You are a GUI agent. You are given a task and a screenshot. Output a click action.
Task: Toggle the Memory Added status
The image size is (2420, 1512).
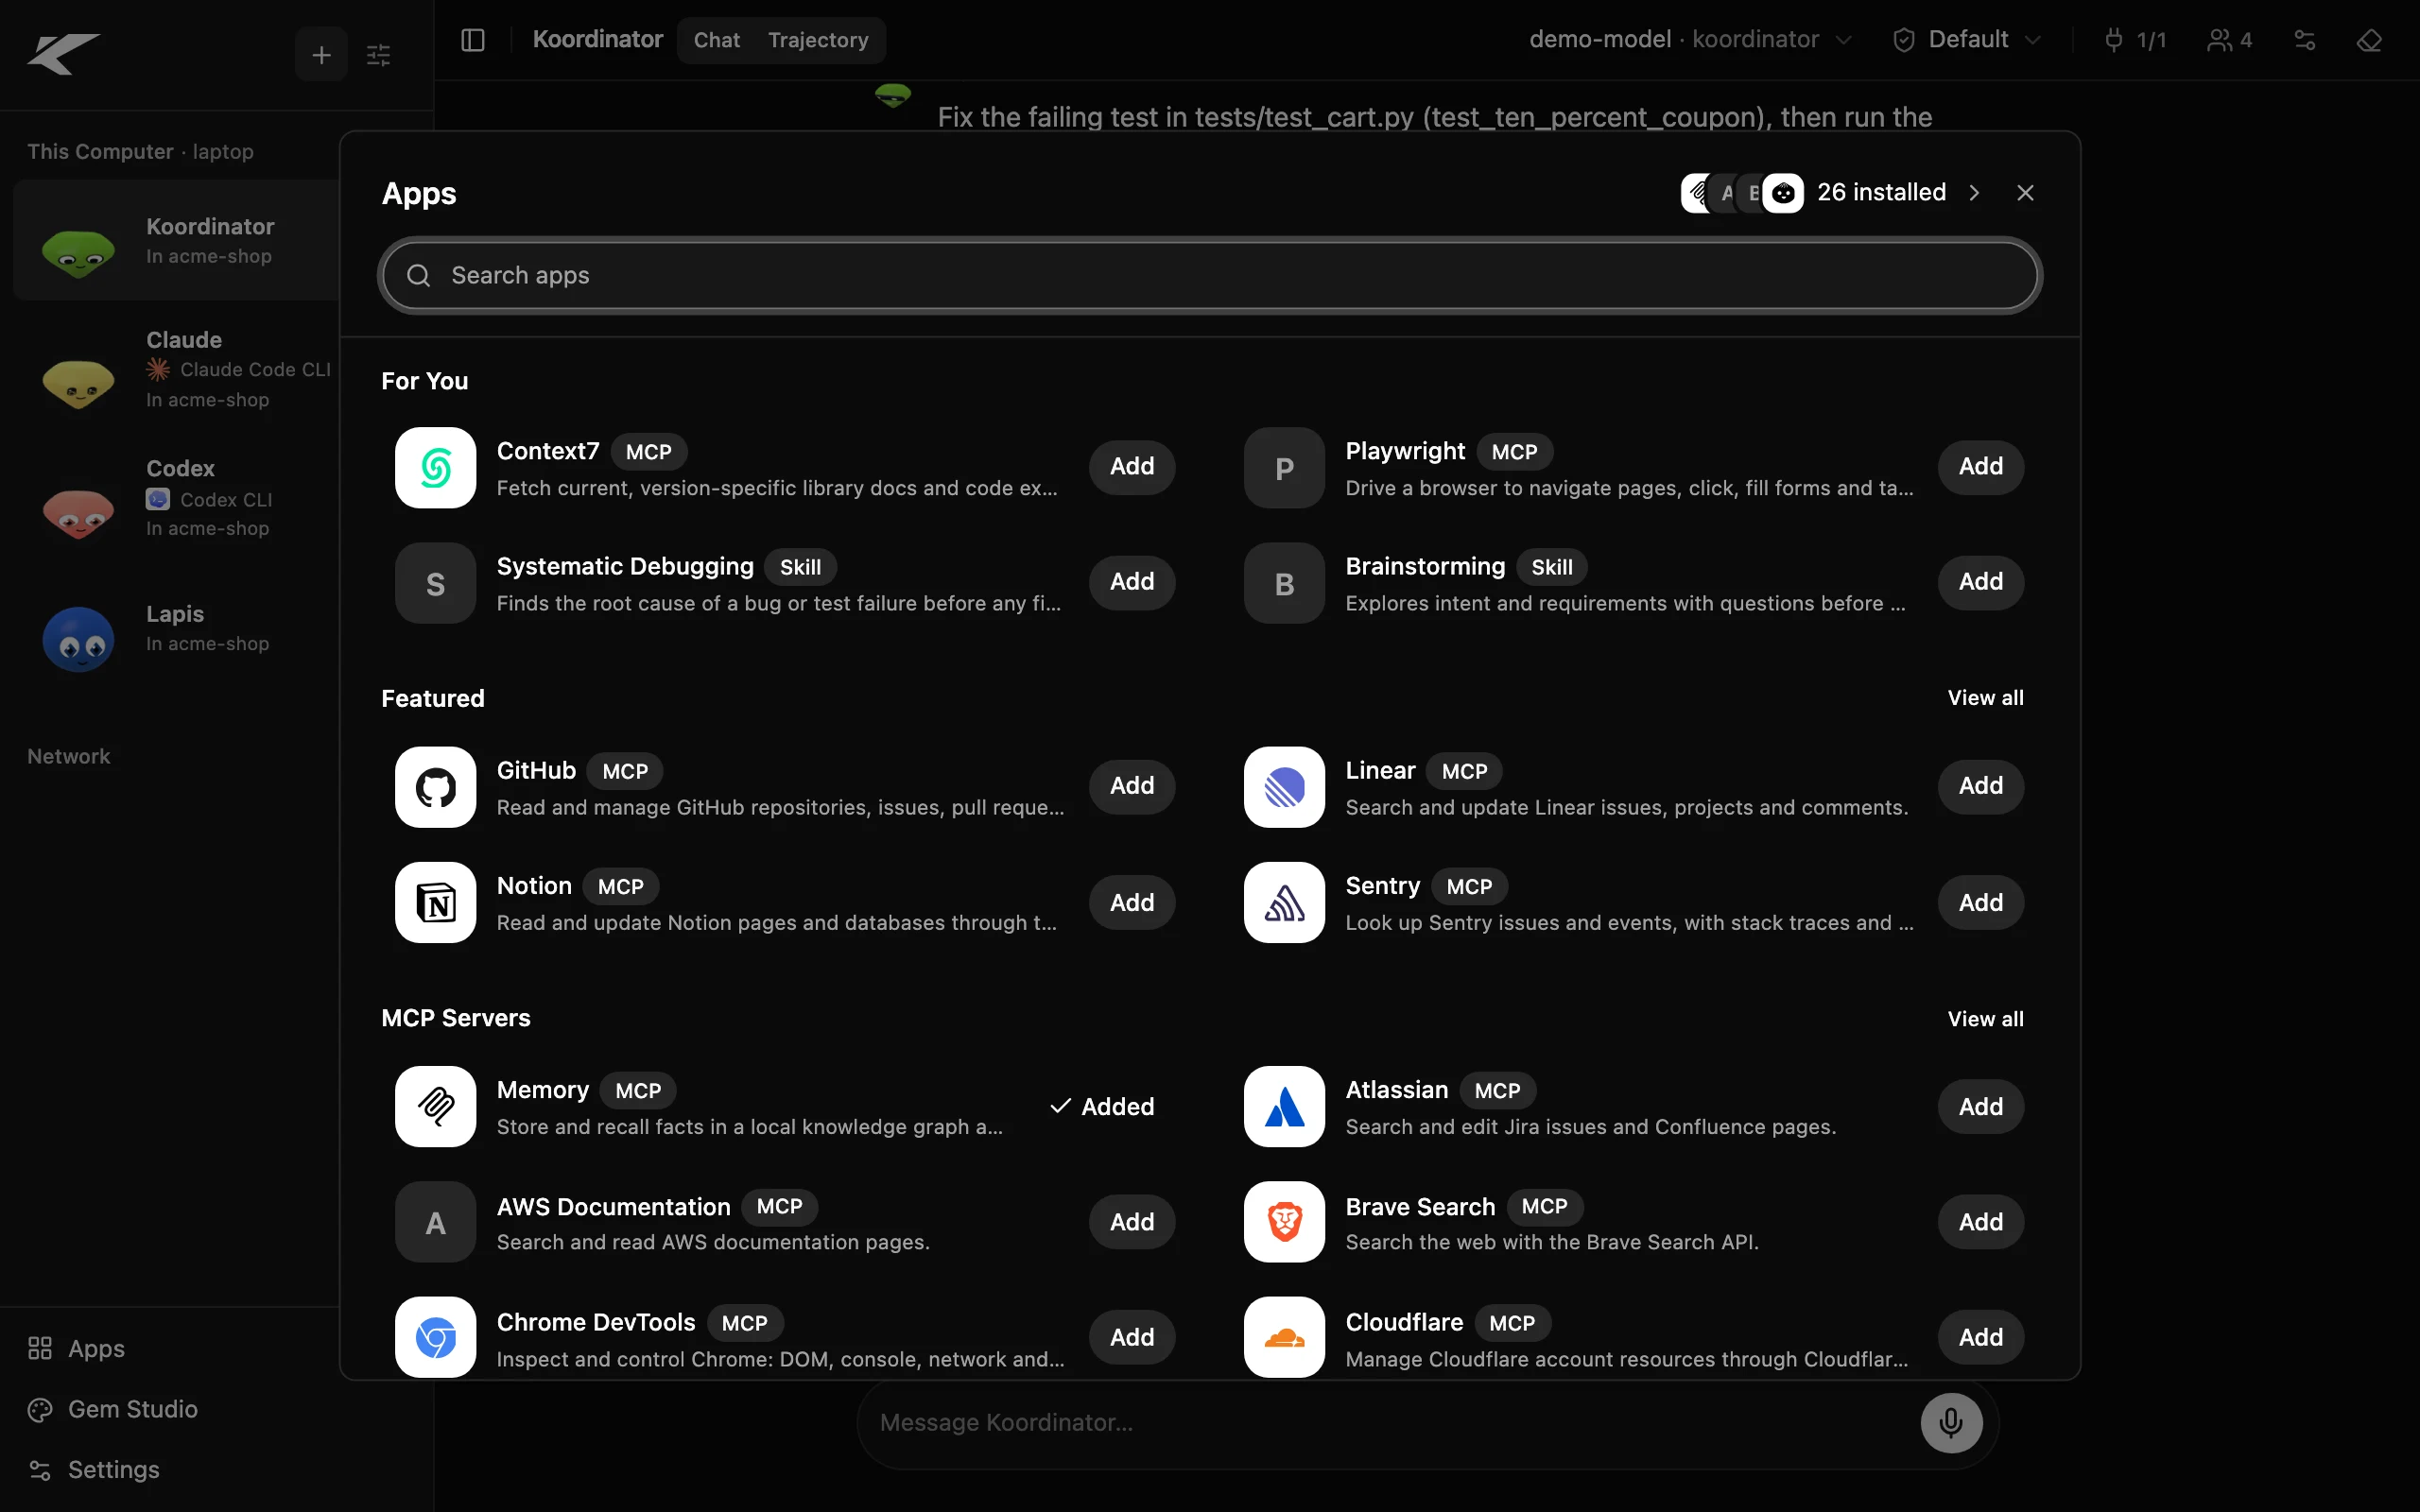[x=1102, y=1106]
